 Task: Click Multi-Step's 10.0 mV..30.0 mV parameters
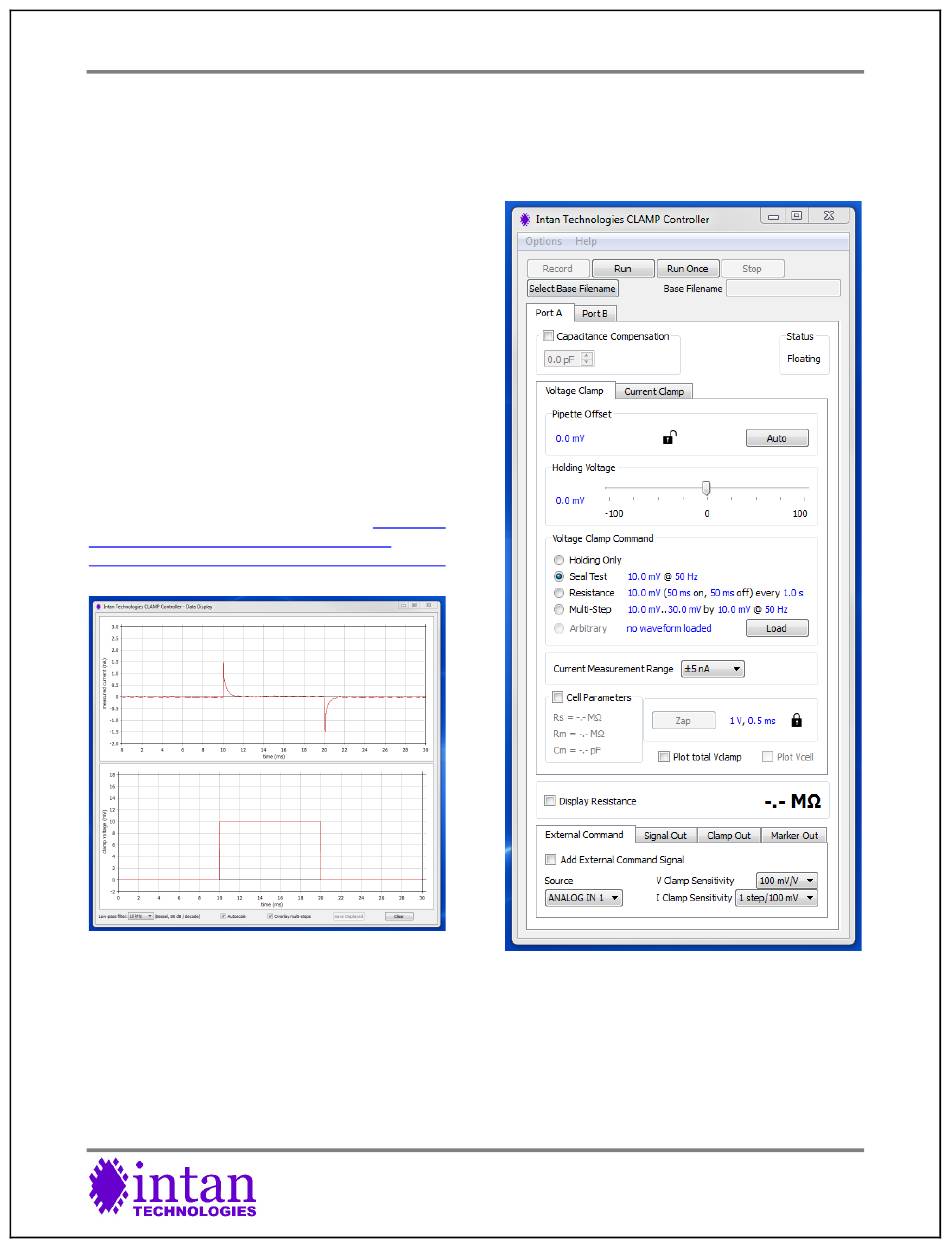(x=707, y=610)
